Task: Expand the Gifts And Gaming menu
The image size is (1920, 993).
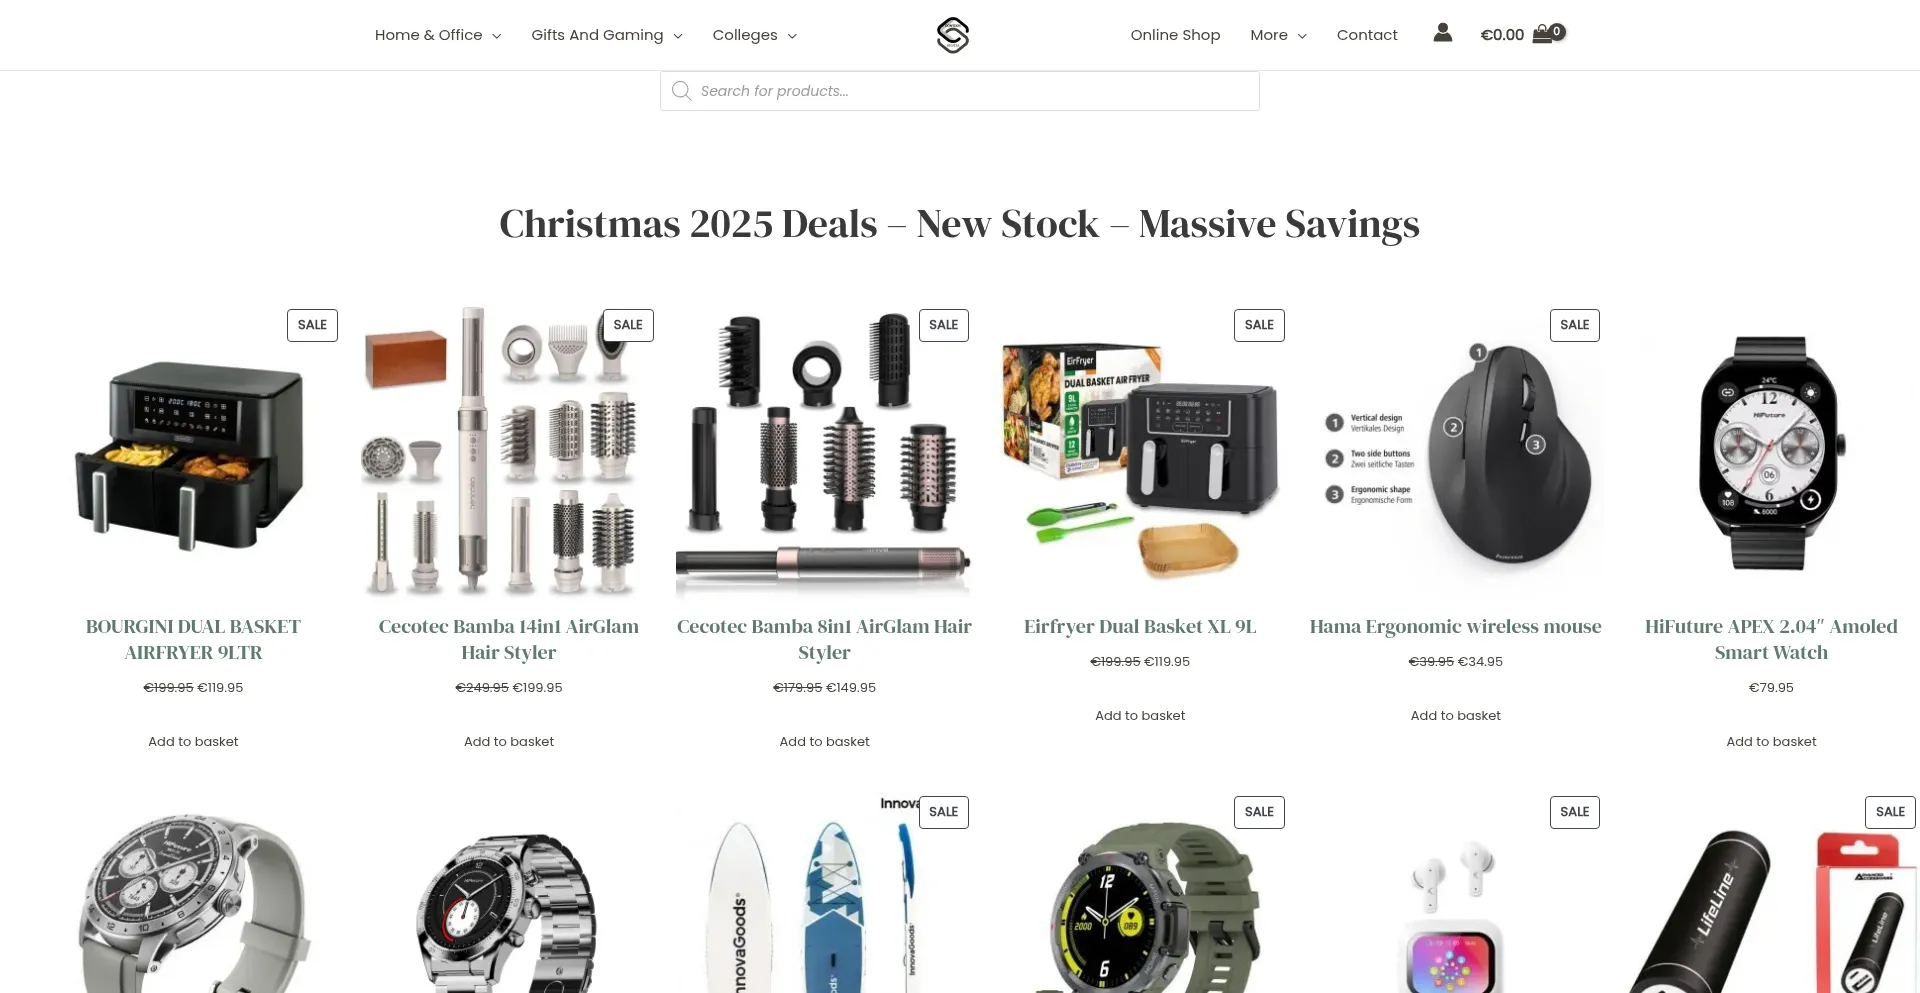Action: [607, 35]
